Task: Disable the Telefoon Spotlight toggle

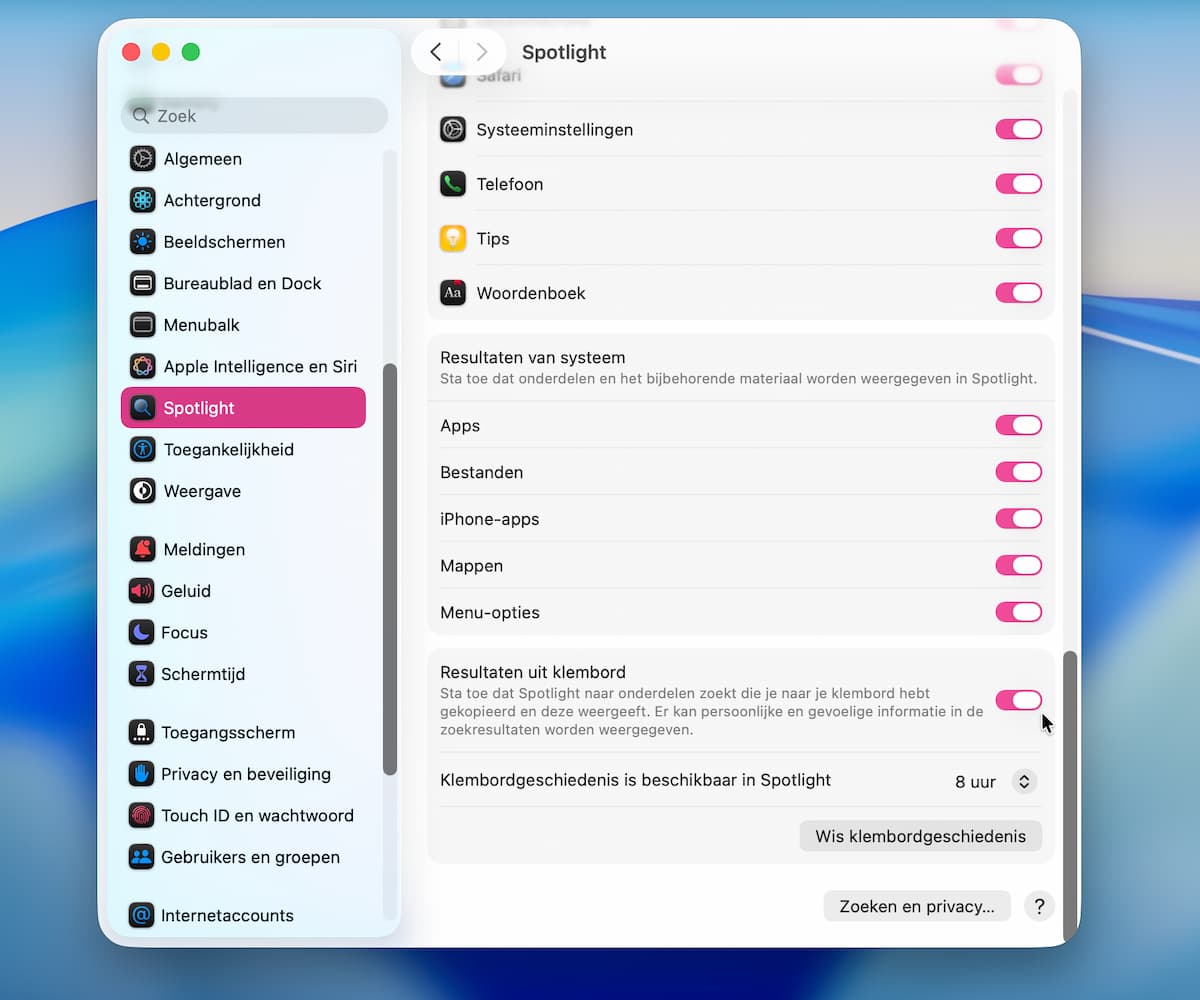Action: (x=1018, y=184)
